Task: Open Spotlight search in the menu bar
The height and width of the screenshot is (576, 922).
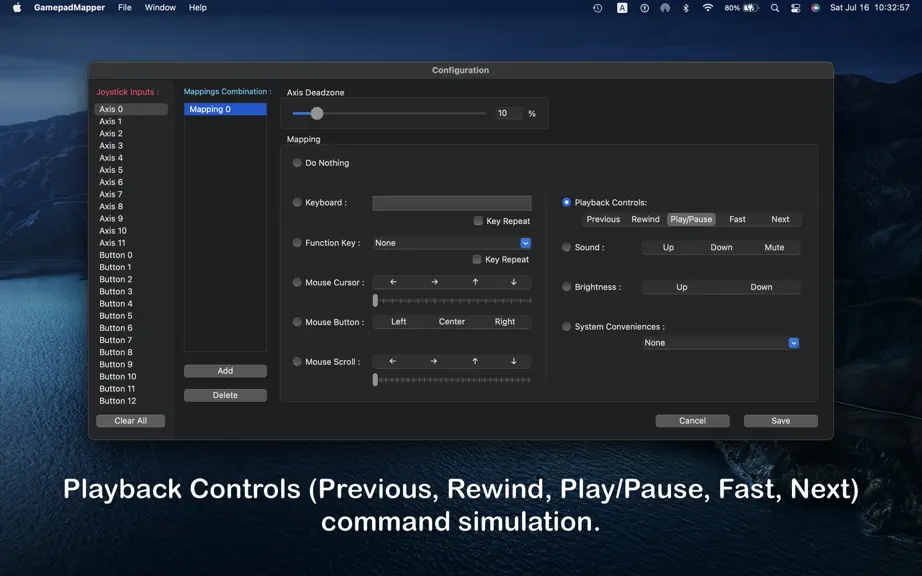Action: tap(775, 8)
